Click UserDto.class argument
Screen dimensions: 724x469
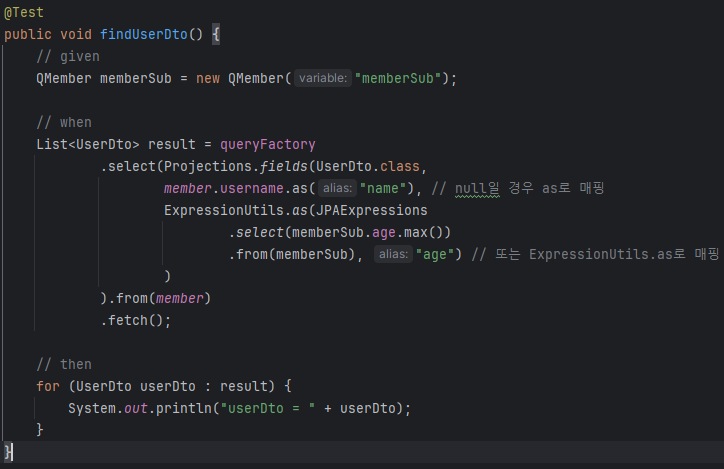click(x=368, y=167)
